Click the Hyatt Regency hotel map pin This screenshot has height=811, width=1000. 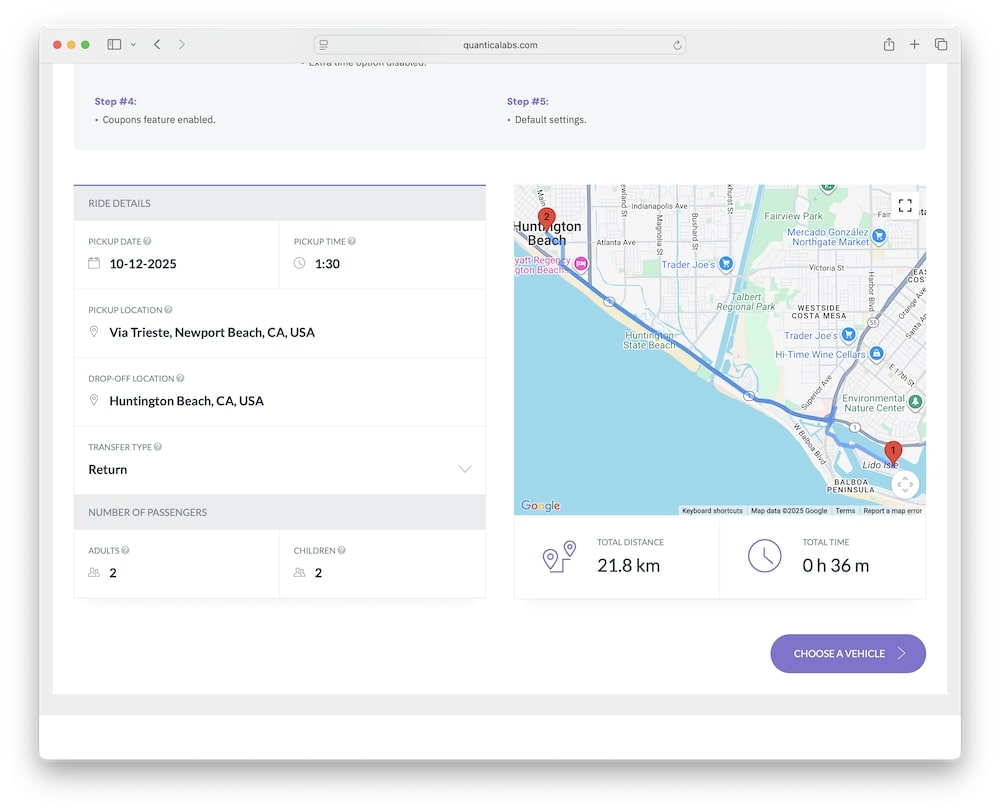tap(580, 263)
